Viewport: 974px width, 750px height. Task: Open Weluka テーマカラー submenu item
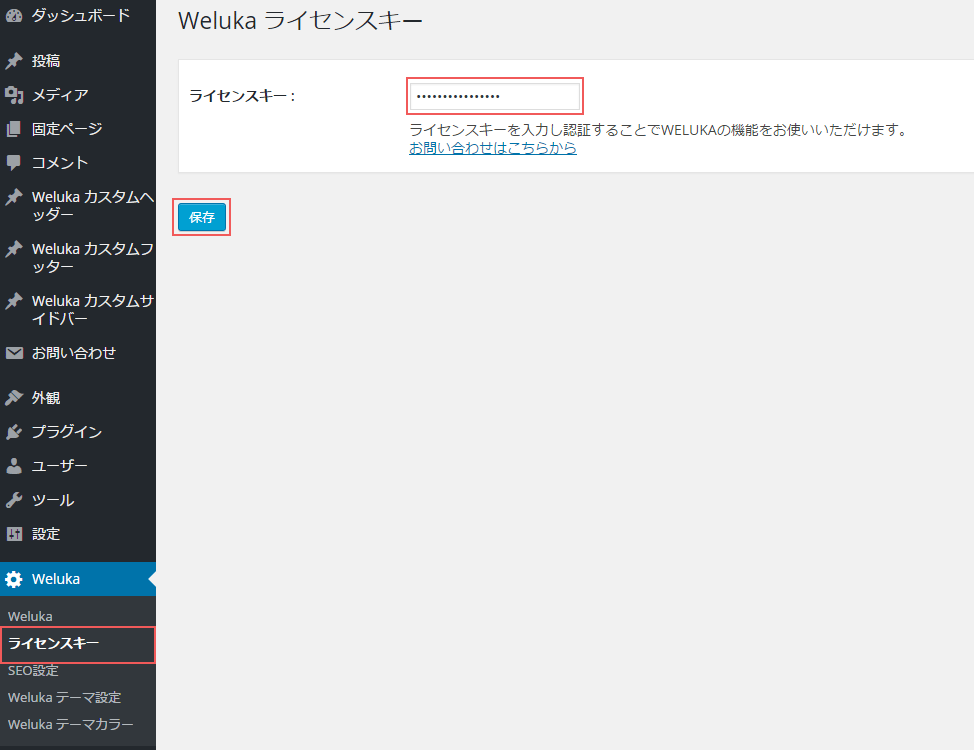click(x=70, y=725)
